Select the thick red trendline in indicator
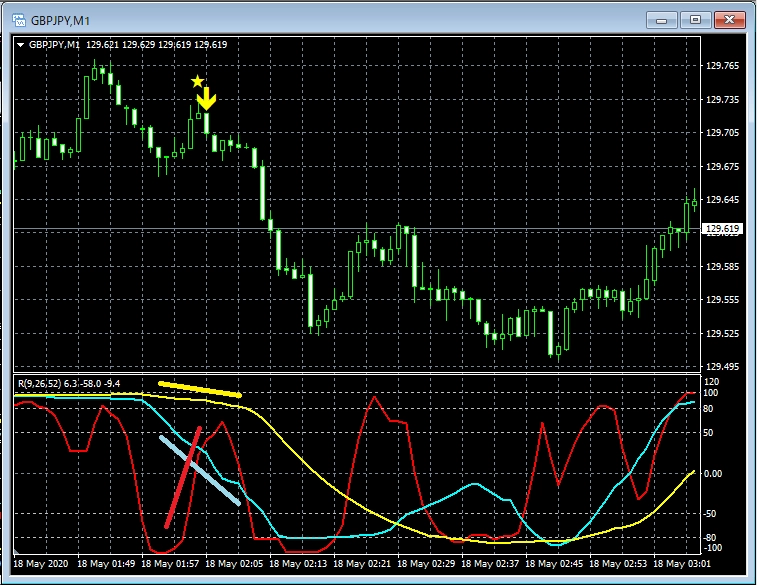 [184, 477]
